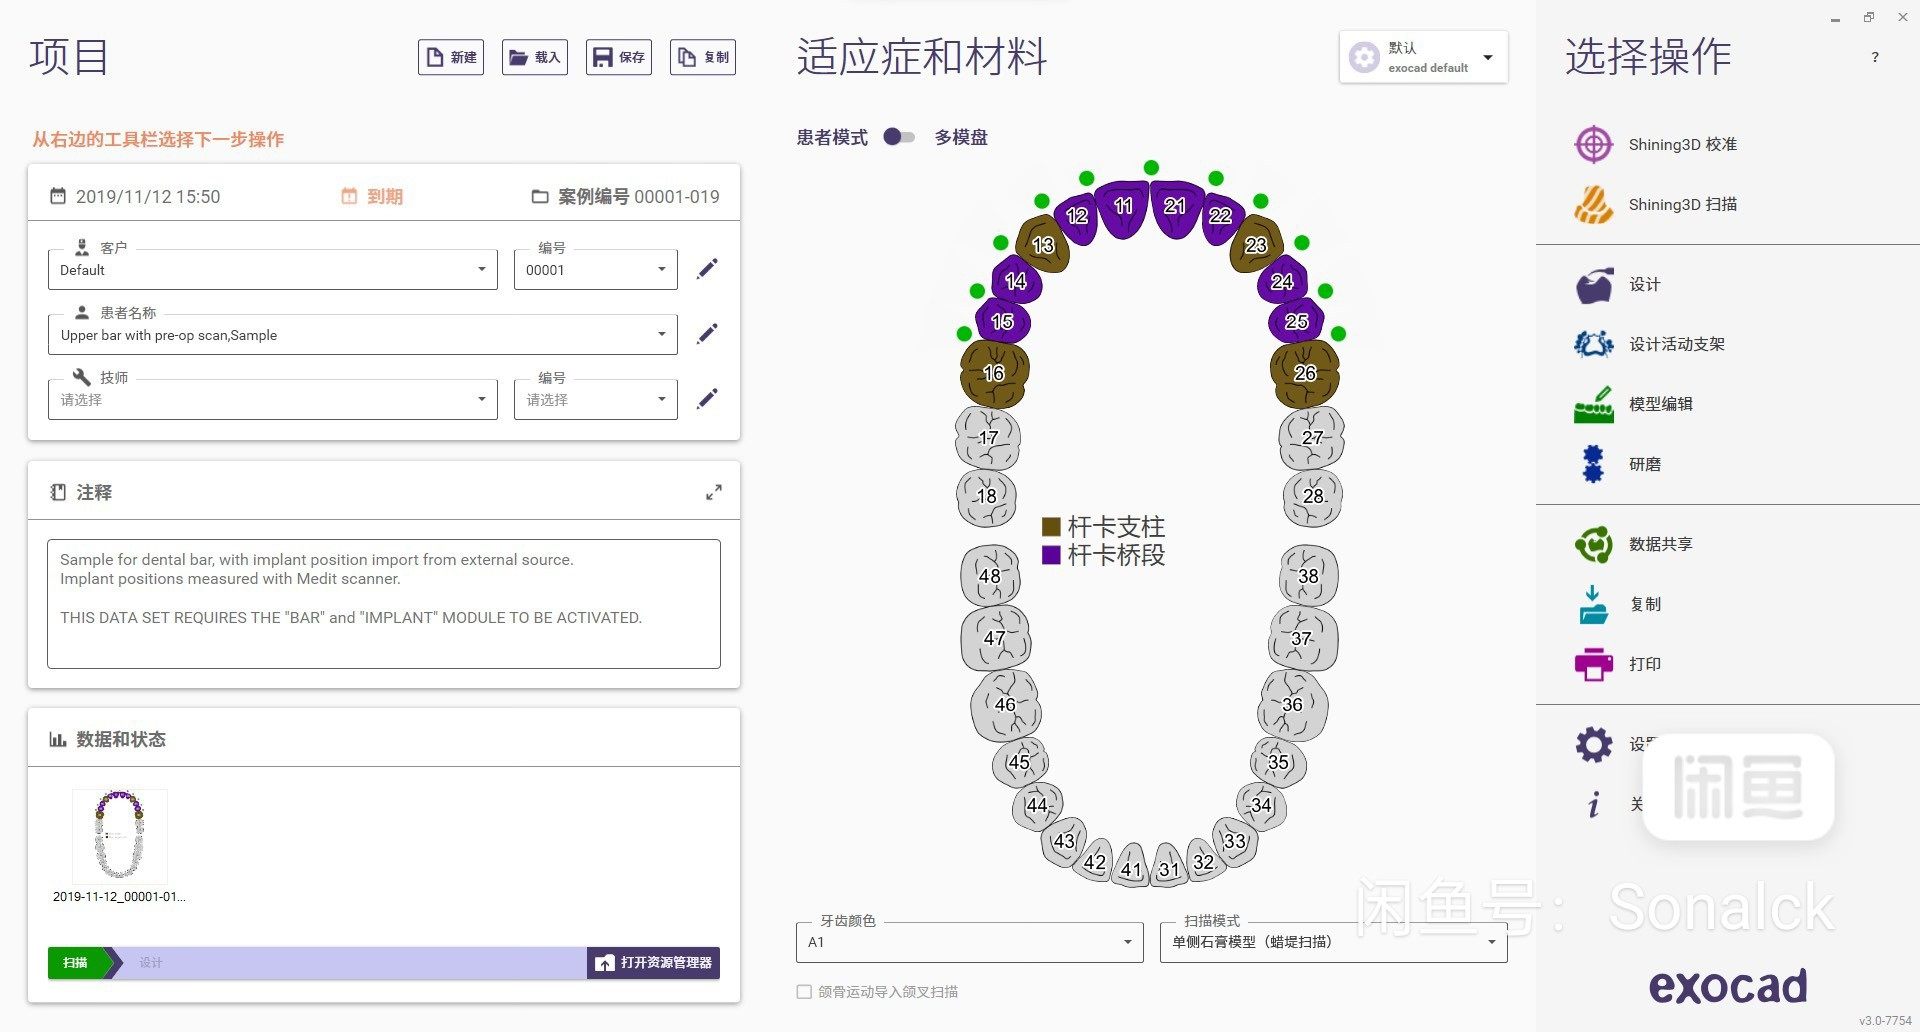The height and width of the screenshot is (1032, 1920).
Task: Select tooth 36 on the dental chart
Action: coord(1293,705)
